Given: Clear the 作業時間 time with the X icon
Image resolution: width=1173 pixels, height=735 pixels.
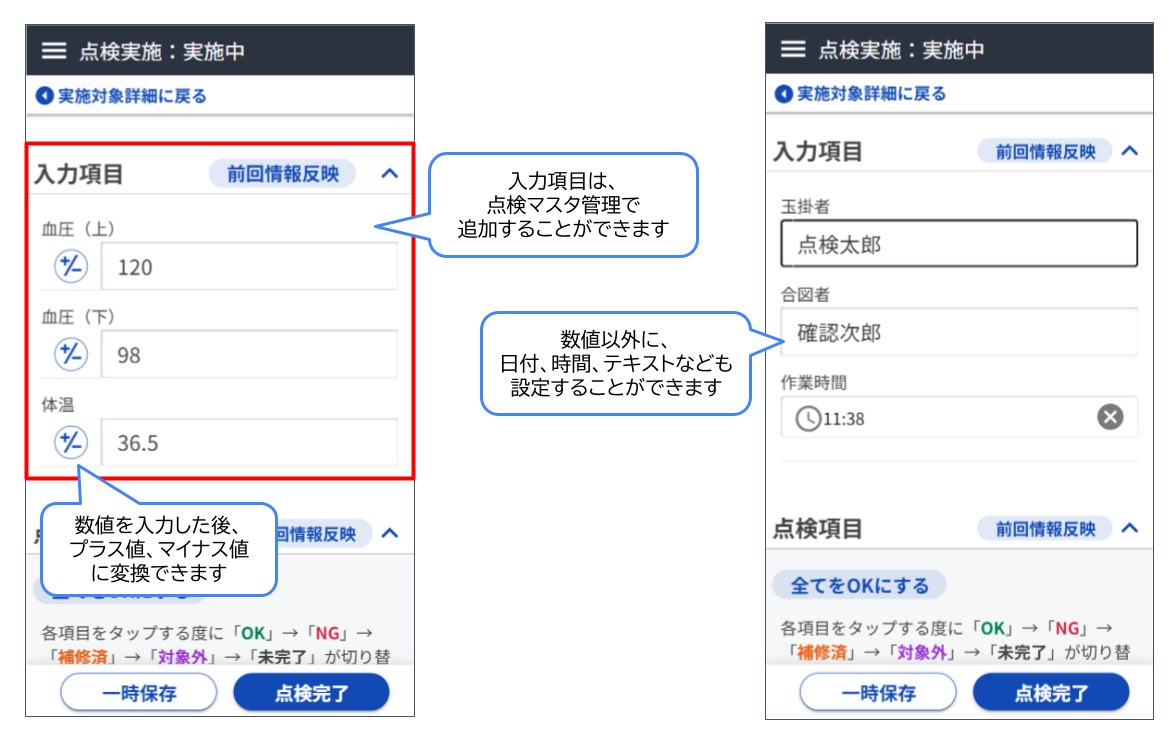Looking at the screenshot, I should pyautogui.click(x=1109, y=417).
